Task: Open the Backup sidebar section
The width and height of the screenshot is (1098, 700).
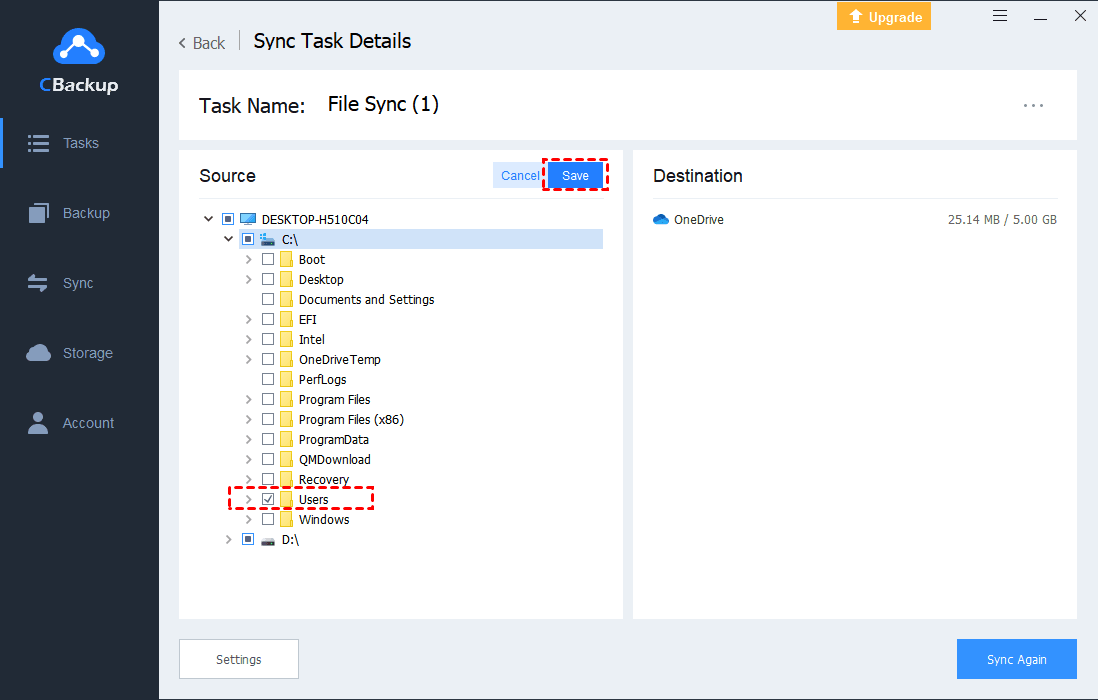Action: pyautogui.click(x=68, y=213)
